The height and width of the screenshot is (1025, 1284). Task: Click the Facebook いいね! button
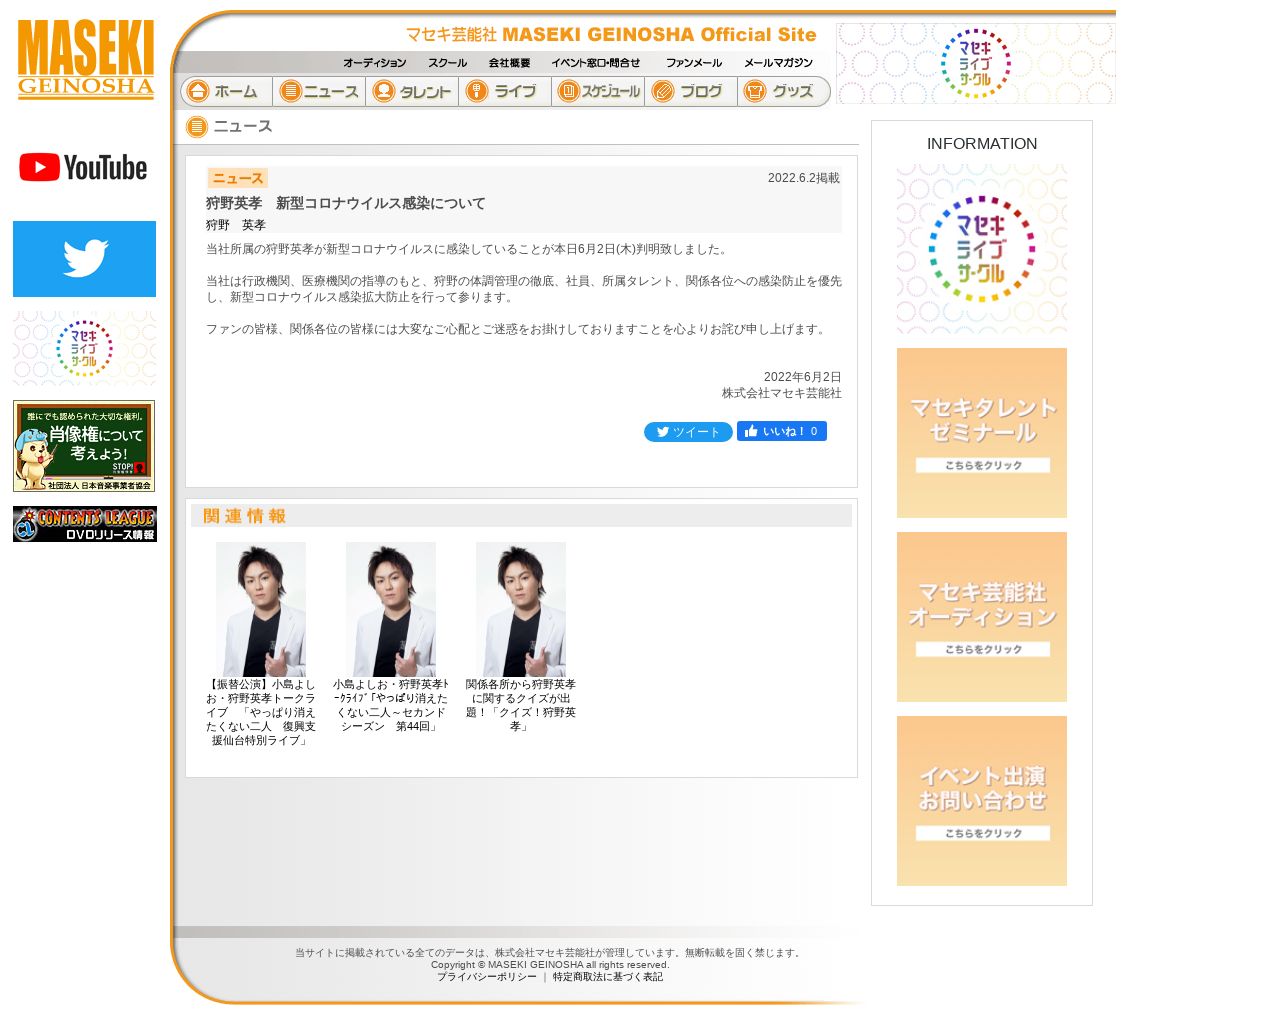pos(782,431)
